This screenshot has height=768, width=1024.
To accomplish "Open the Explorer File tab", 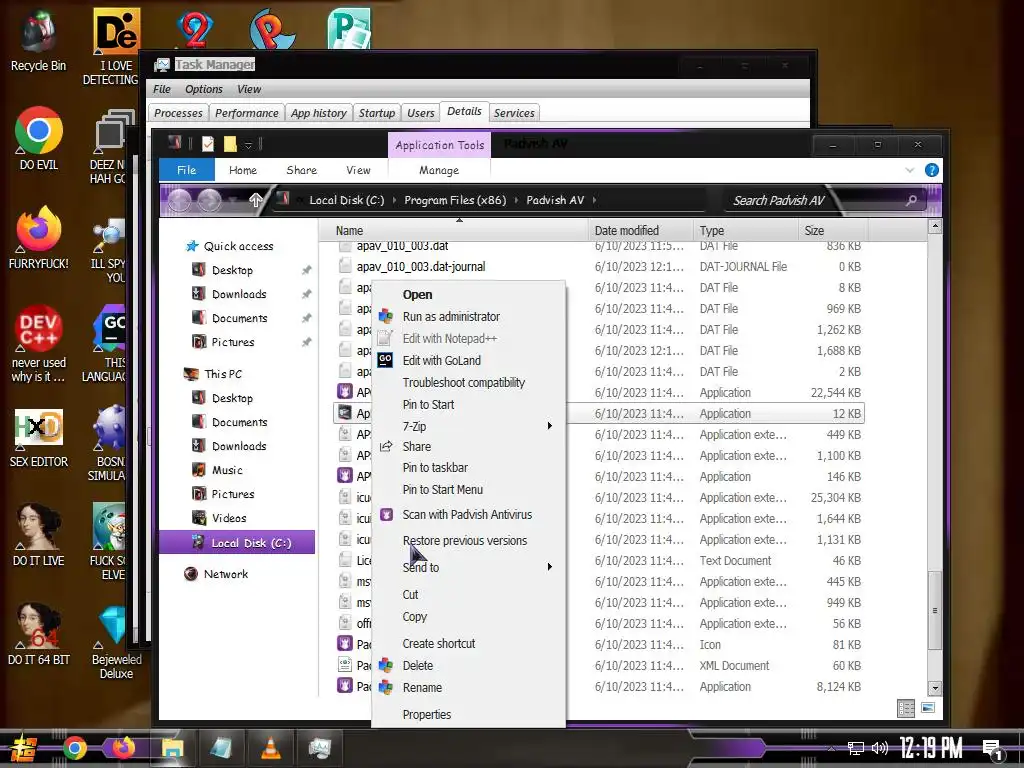I will pyautogui.click(x=187, y=170).
